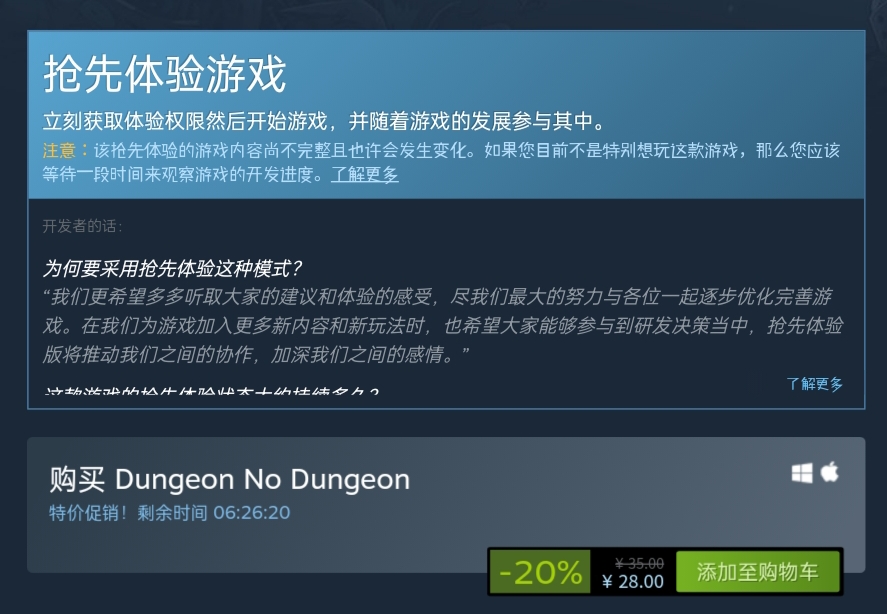Click the discounted price ¥ 28.00

pos(633,581)
